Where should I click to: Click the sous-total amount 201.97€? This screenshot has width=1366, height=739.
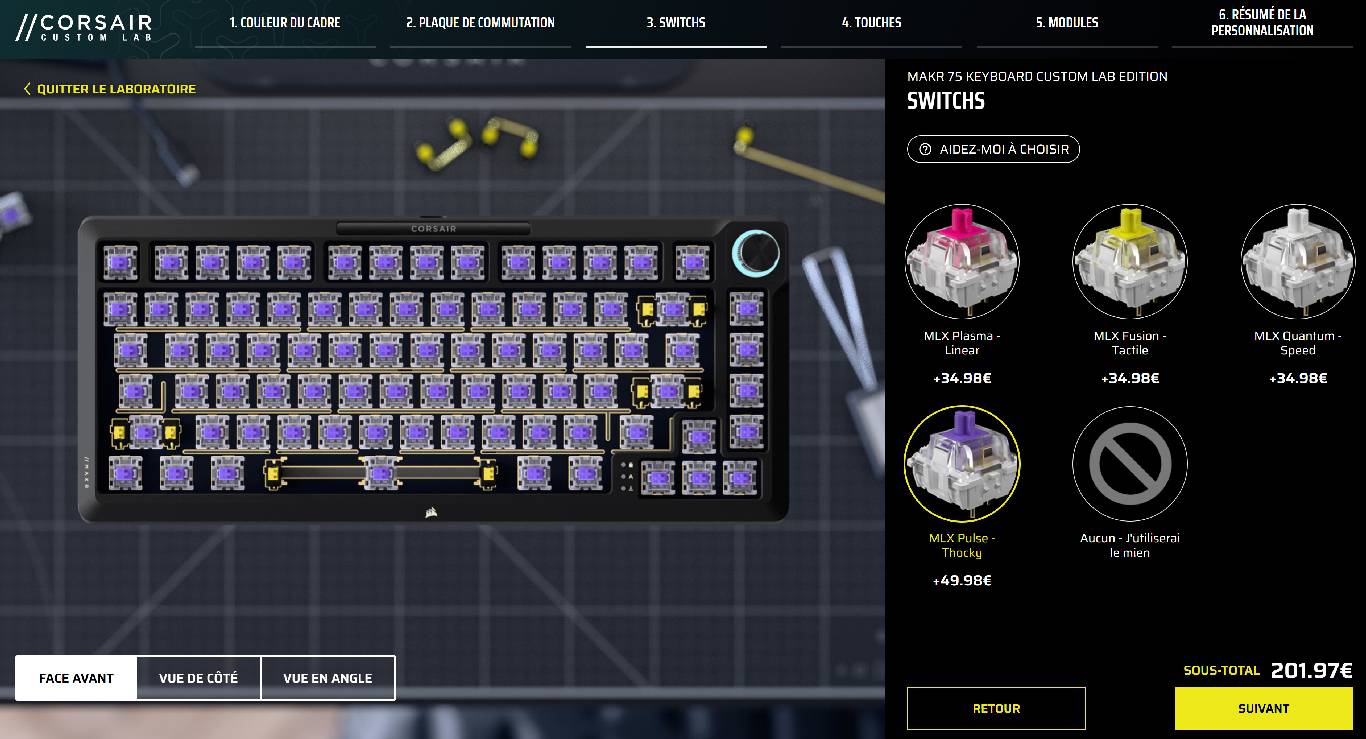click(1312, 671)
